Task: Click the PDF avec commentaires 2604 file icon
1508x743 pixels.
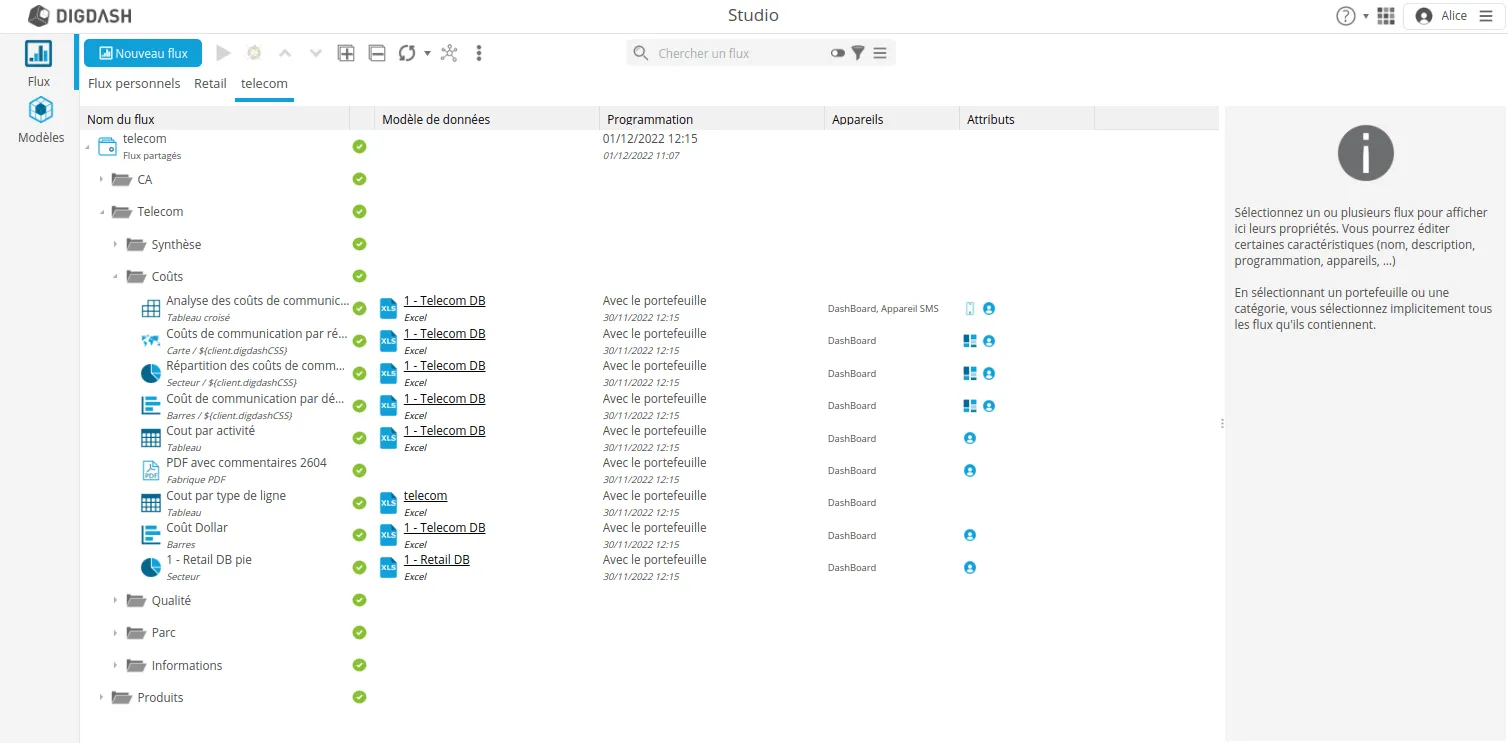Action: pos(150,470)
